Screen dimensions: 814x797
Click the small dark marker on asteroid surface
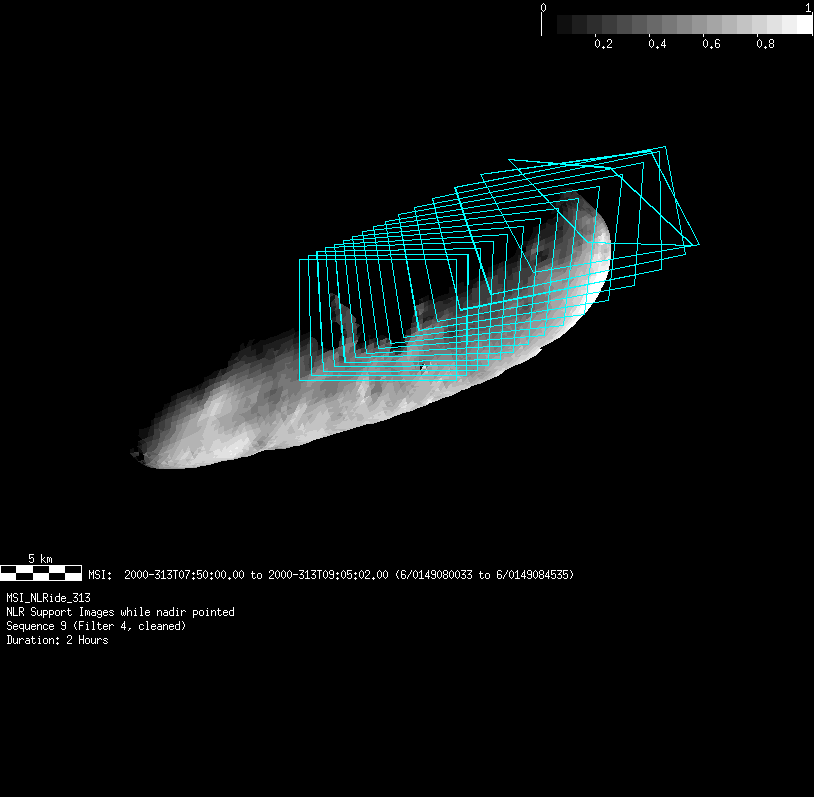coord(423,367)
